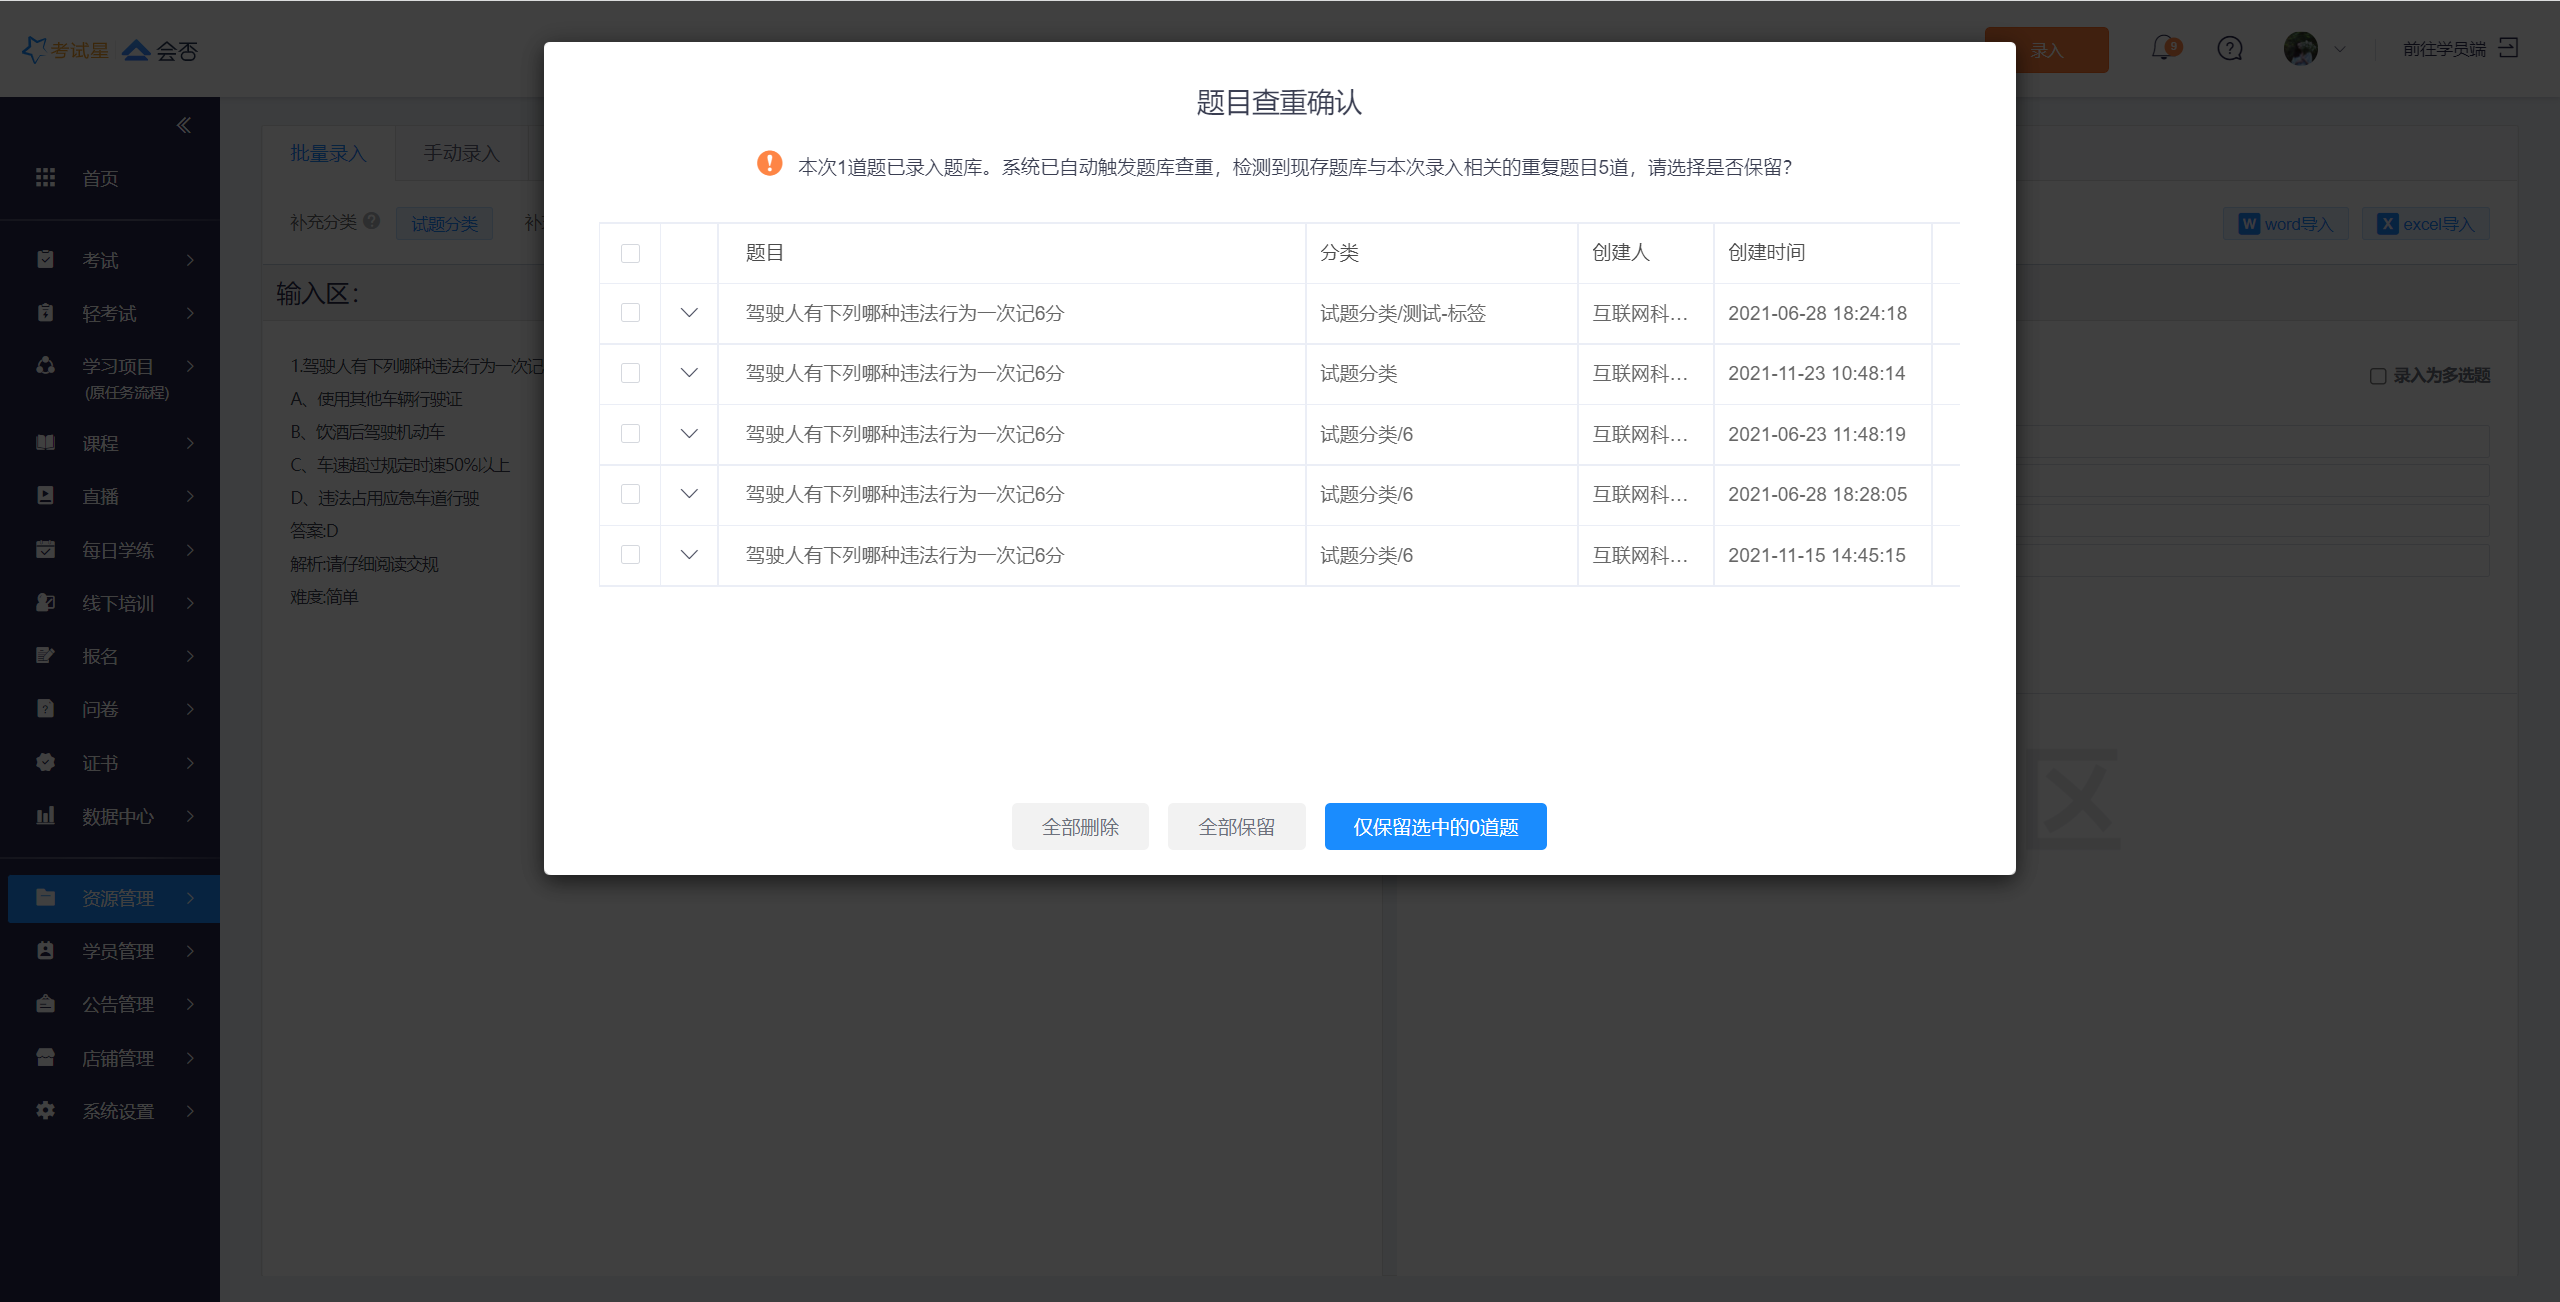Toggle the select-all checkbox in table header
This screenshot has width=2560, height=1302.
click(630, 253)
